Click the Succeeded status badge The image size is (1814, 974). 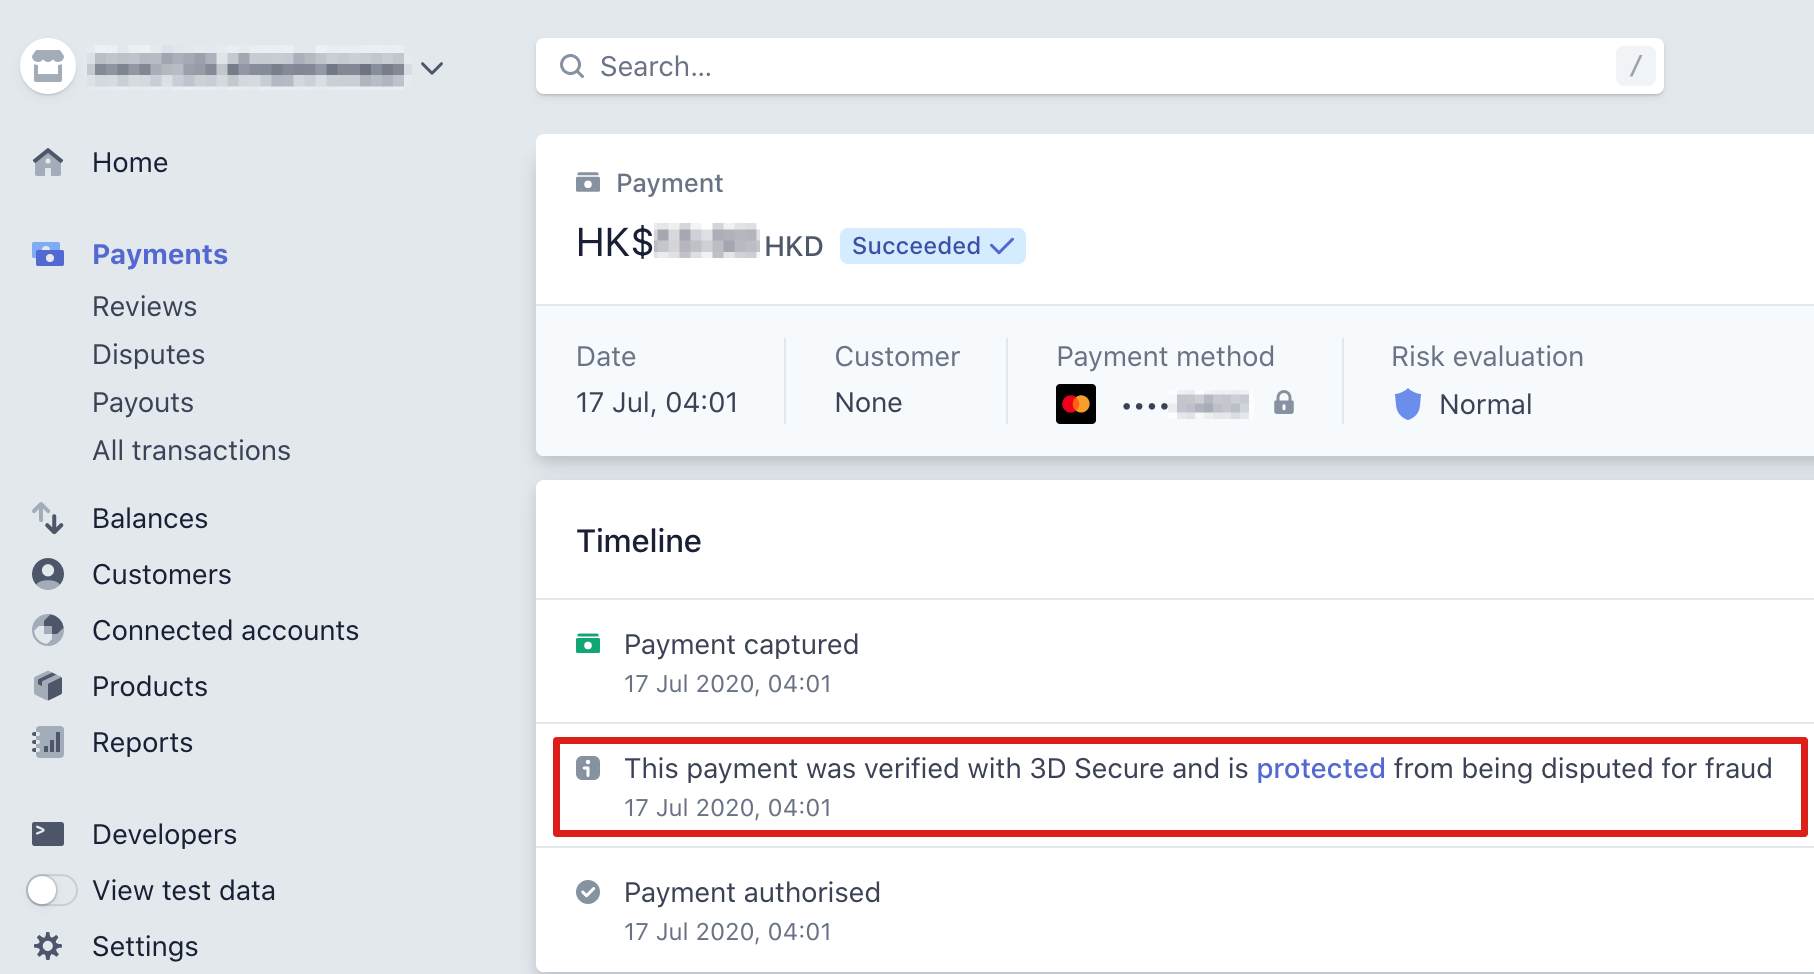pos(932,246)
